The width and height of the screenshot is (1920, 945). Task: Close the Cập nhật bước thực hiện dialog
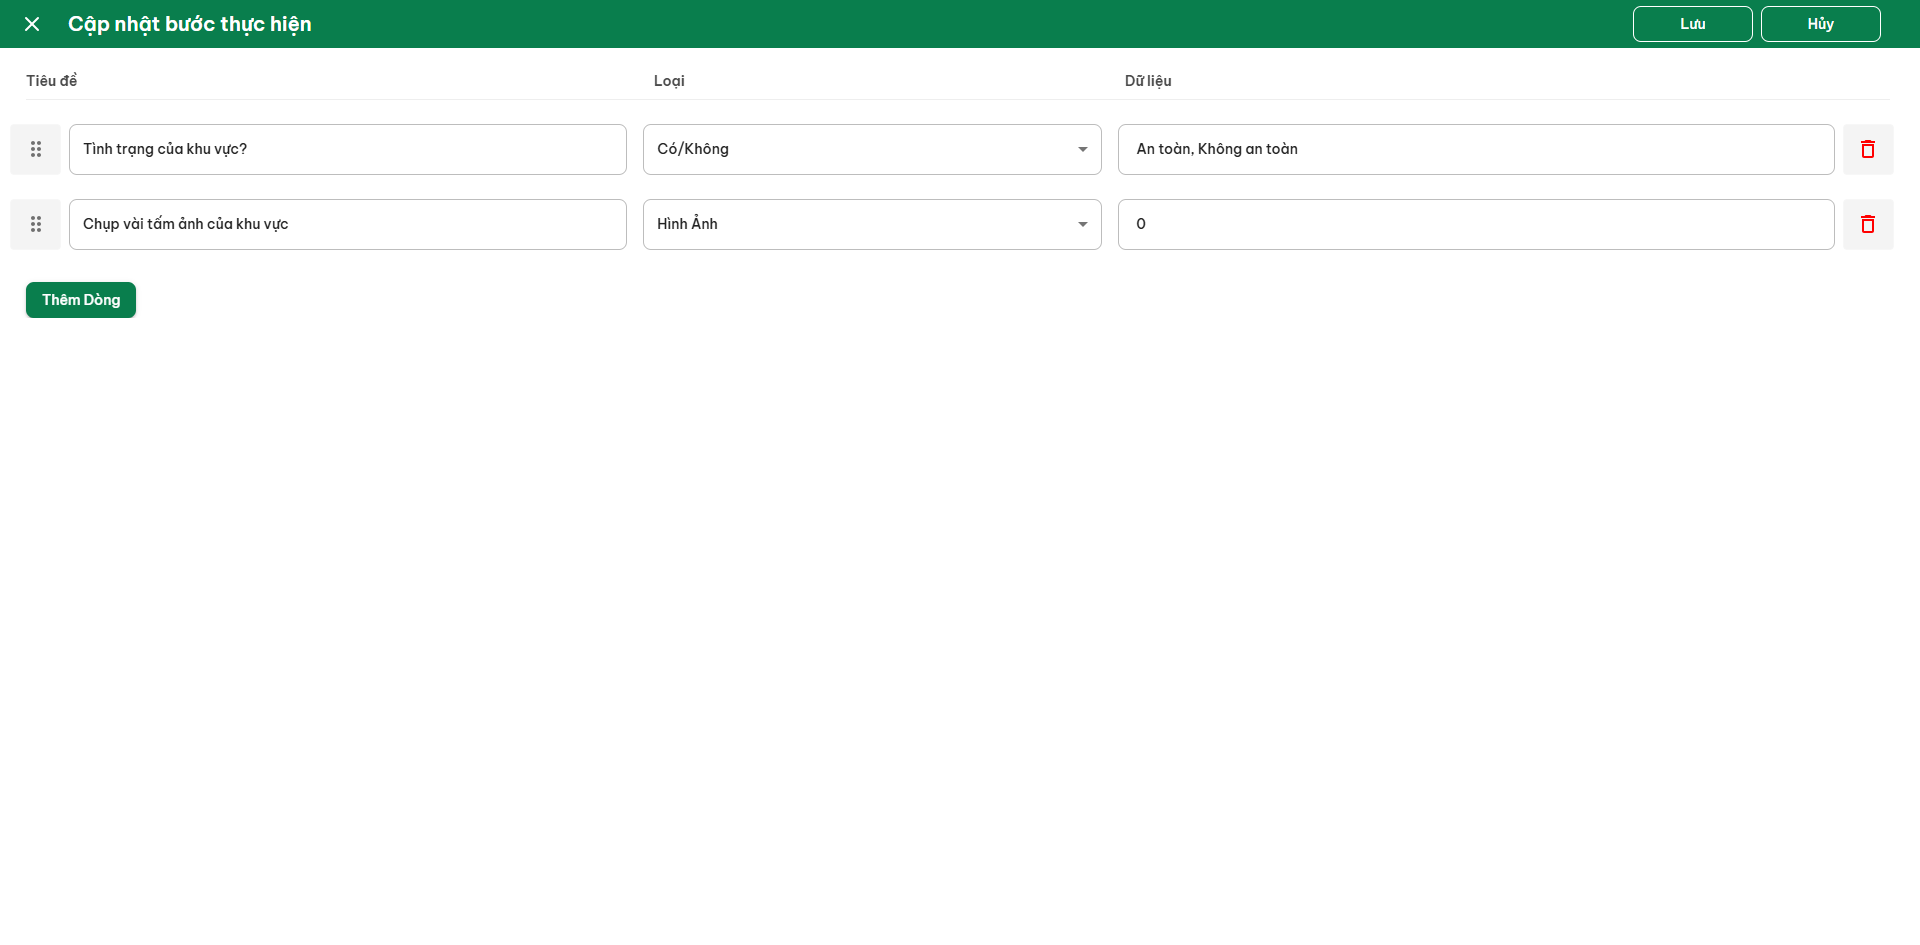click(x=32, y=24)
